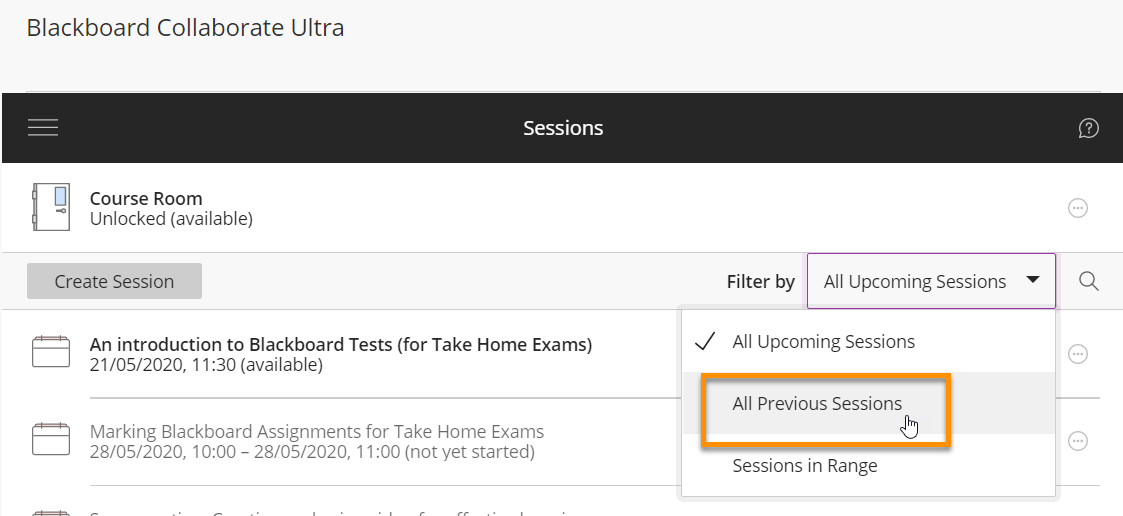1123x516 pixels.
Task: Click the Create Session button
Action: coord(115,281)
